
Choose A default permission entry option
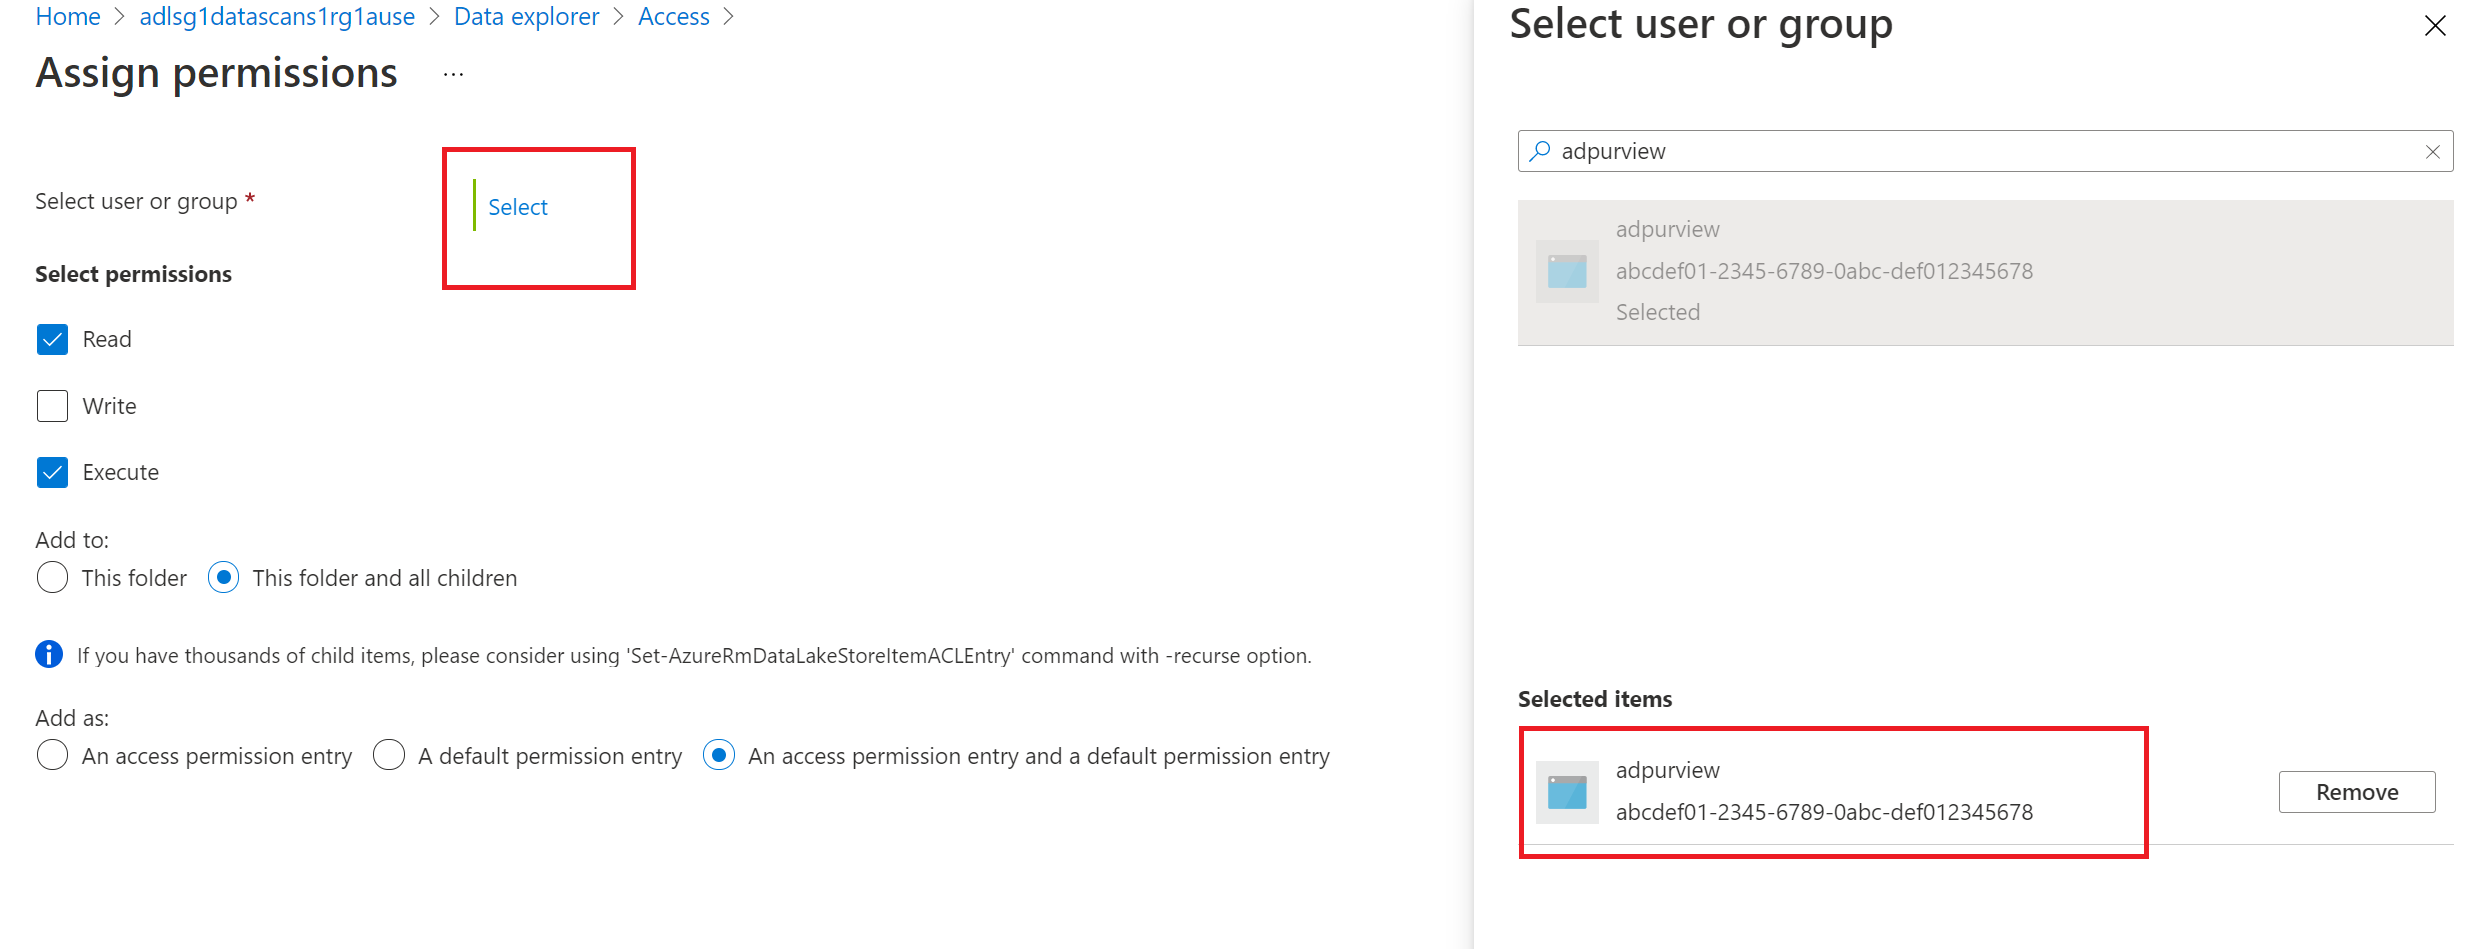(x=389, y=755)
